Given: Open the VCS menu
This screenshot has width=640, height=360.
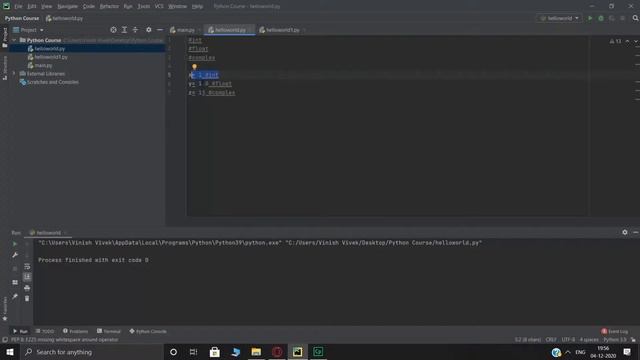Looking at the screenshot, I should pyautogui.click(x=159, y=6).
